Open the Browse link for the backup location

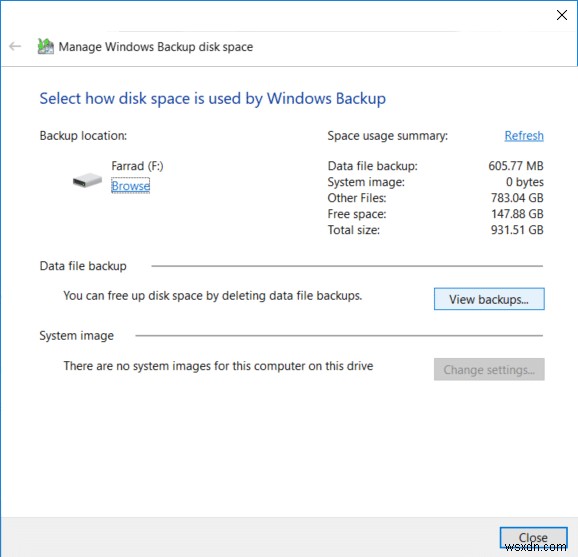coord(130,186)
